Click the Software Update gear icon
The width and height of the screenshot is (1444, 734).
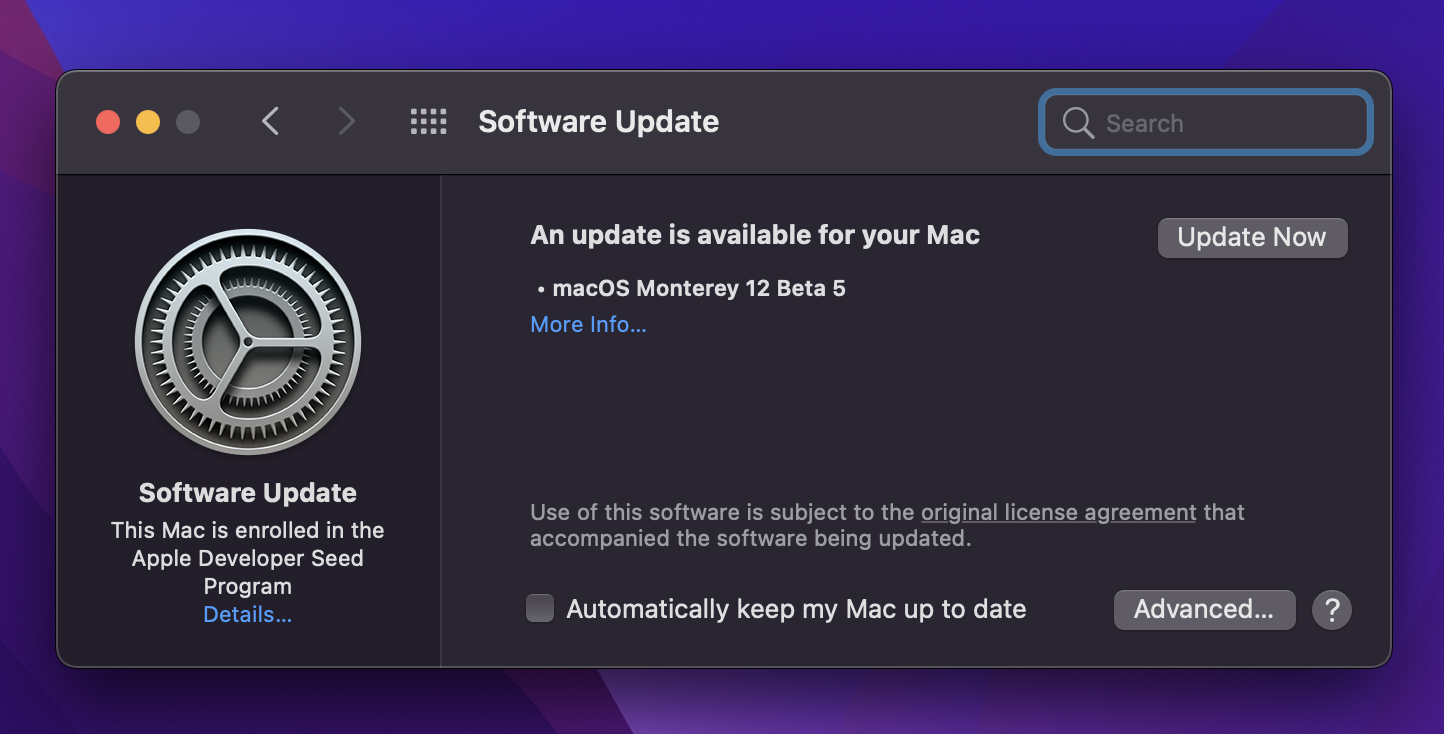[x=248, y=343]
